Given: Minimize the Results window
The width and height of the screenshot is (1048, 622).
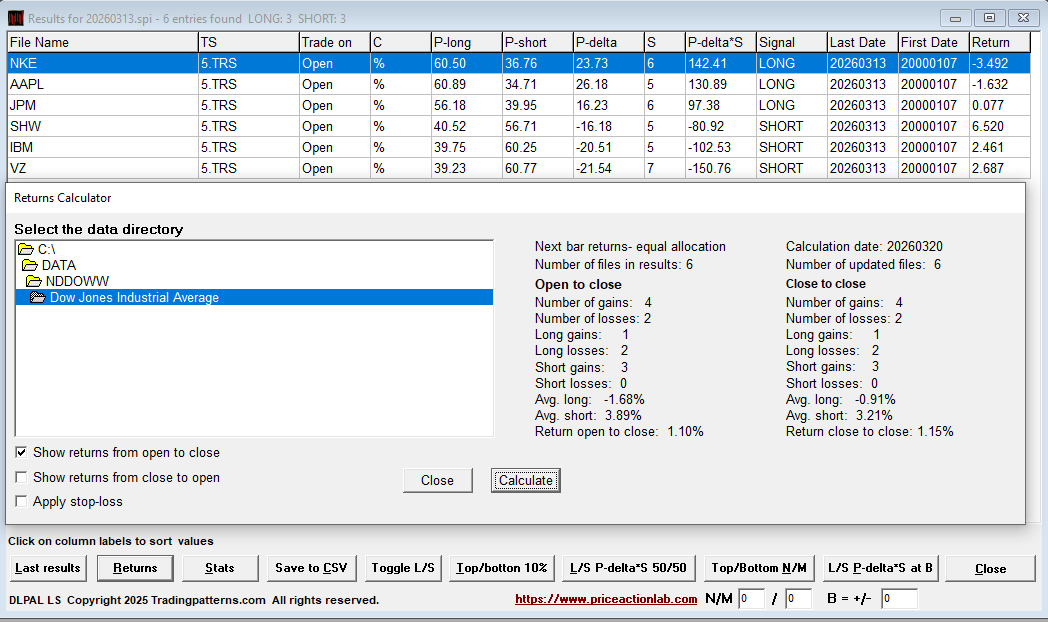Looking at the screenshot, I should click(x=955, y=18).
